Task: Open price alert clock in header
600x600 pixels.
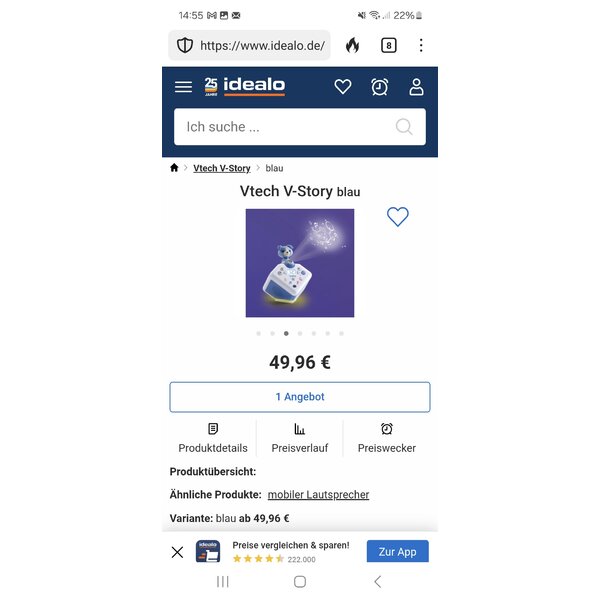Action: [379, 87]
